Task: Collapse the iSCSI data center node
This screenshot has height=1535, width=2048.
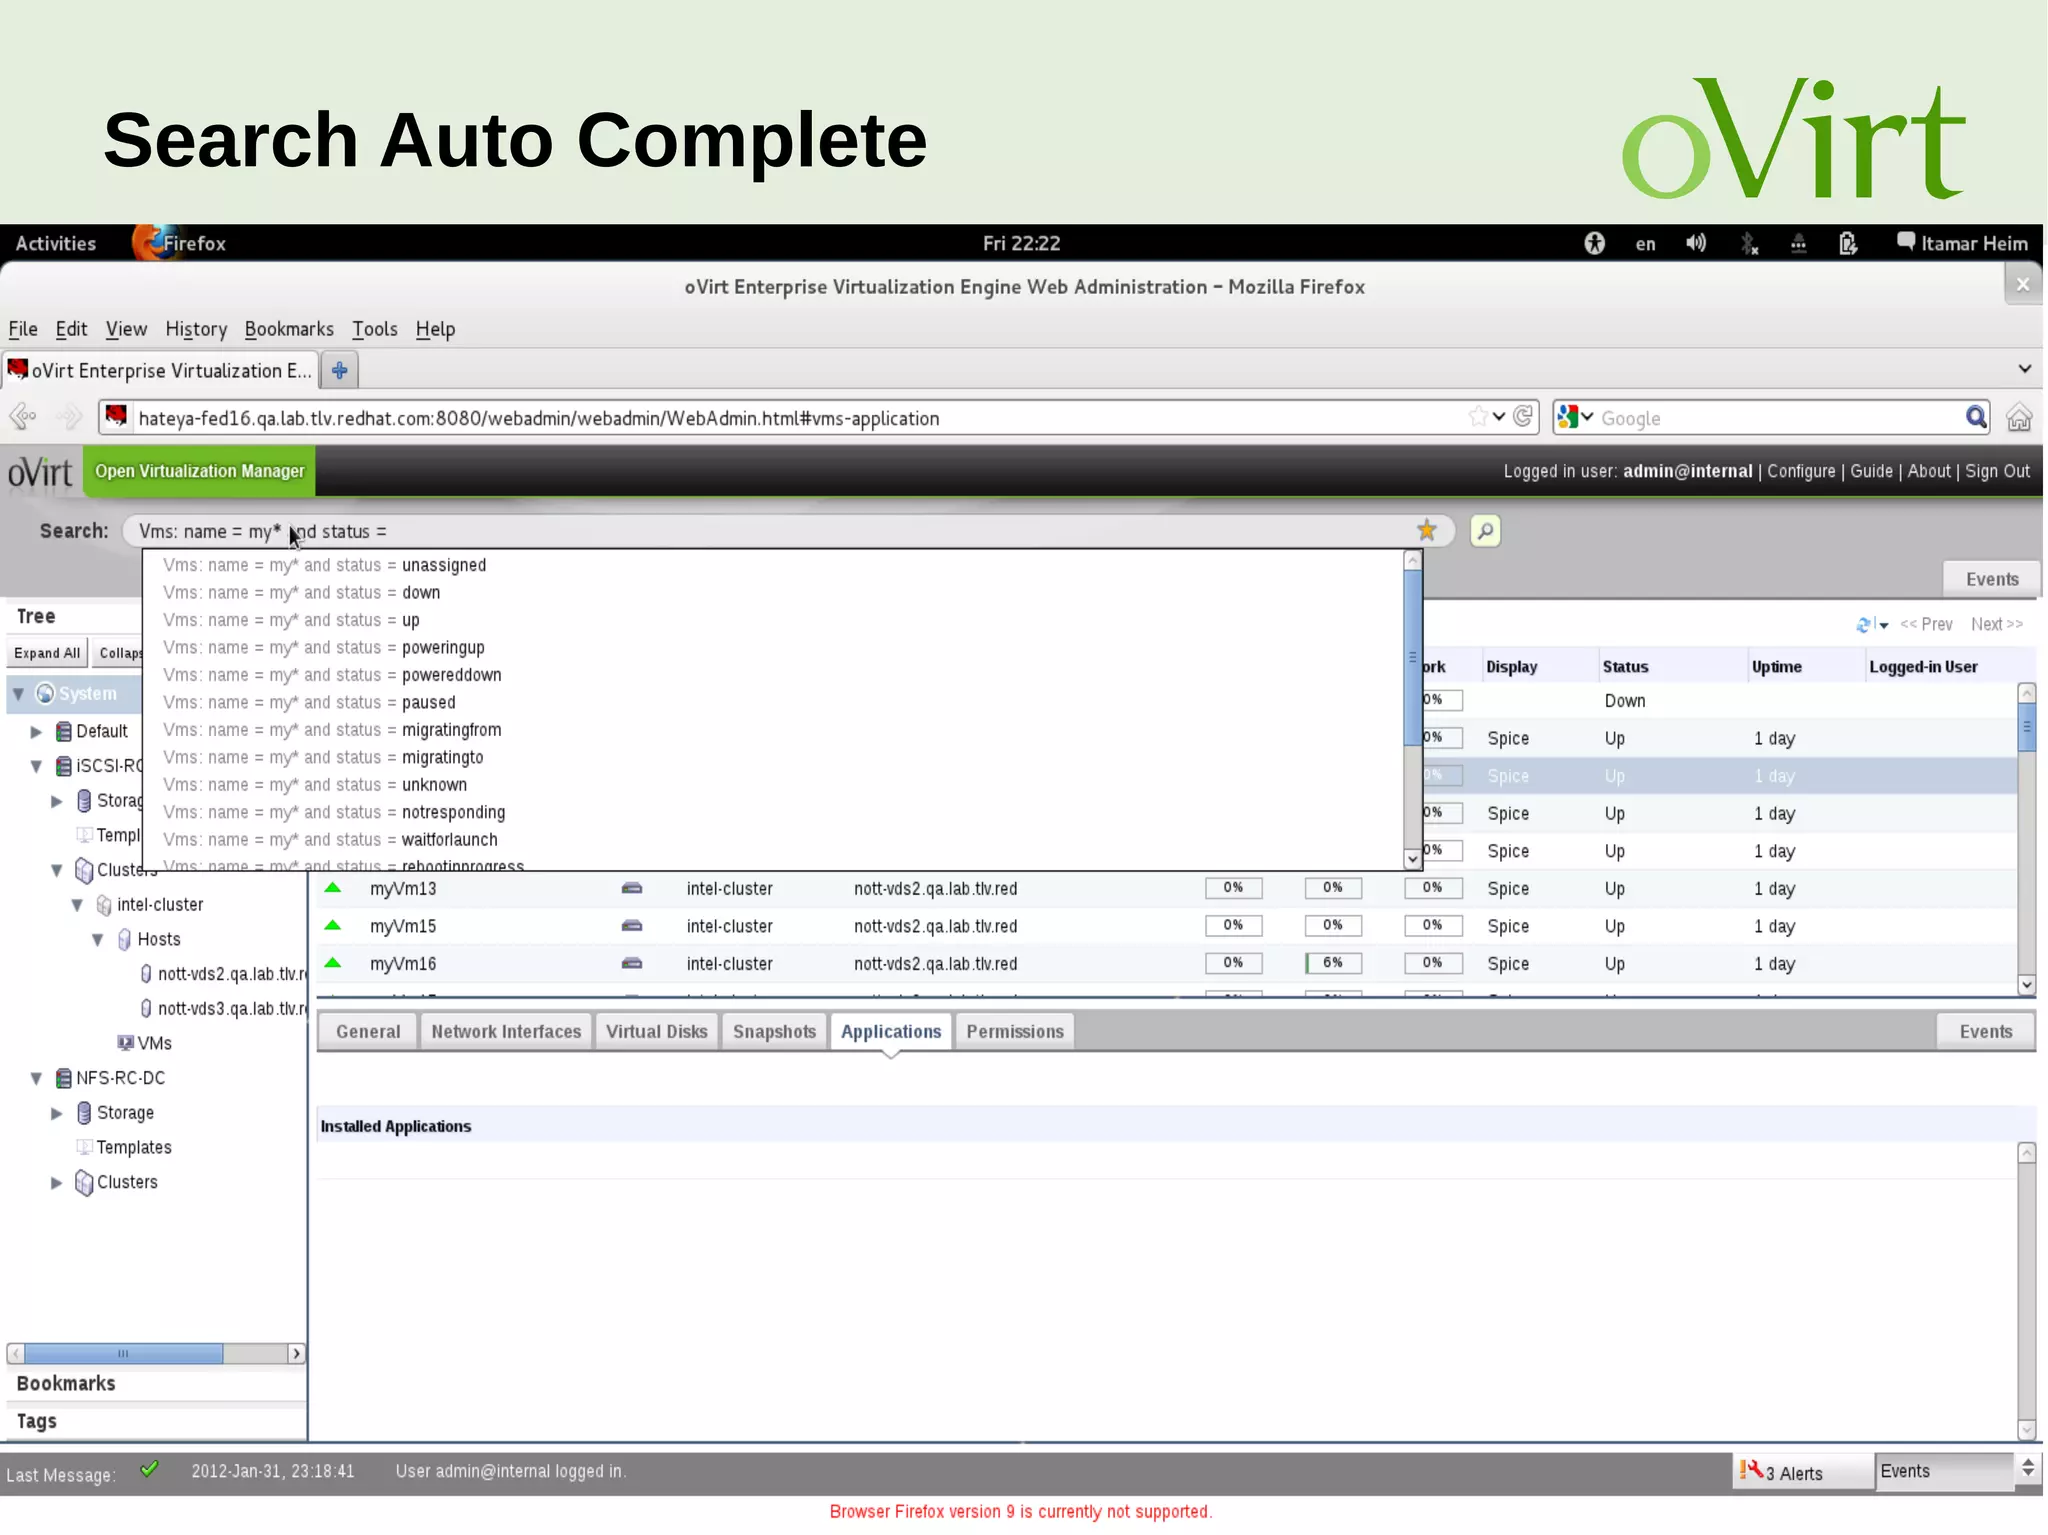Action: point(36,766)
